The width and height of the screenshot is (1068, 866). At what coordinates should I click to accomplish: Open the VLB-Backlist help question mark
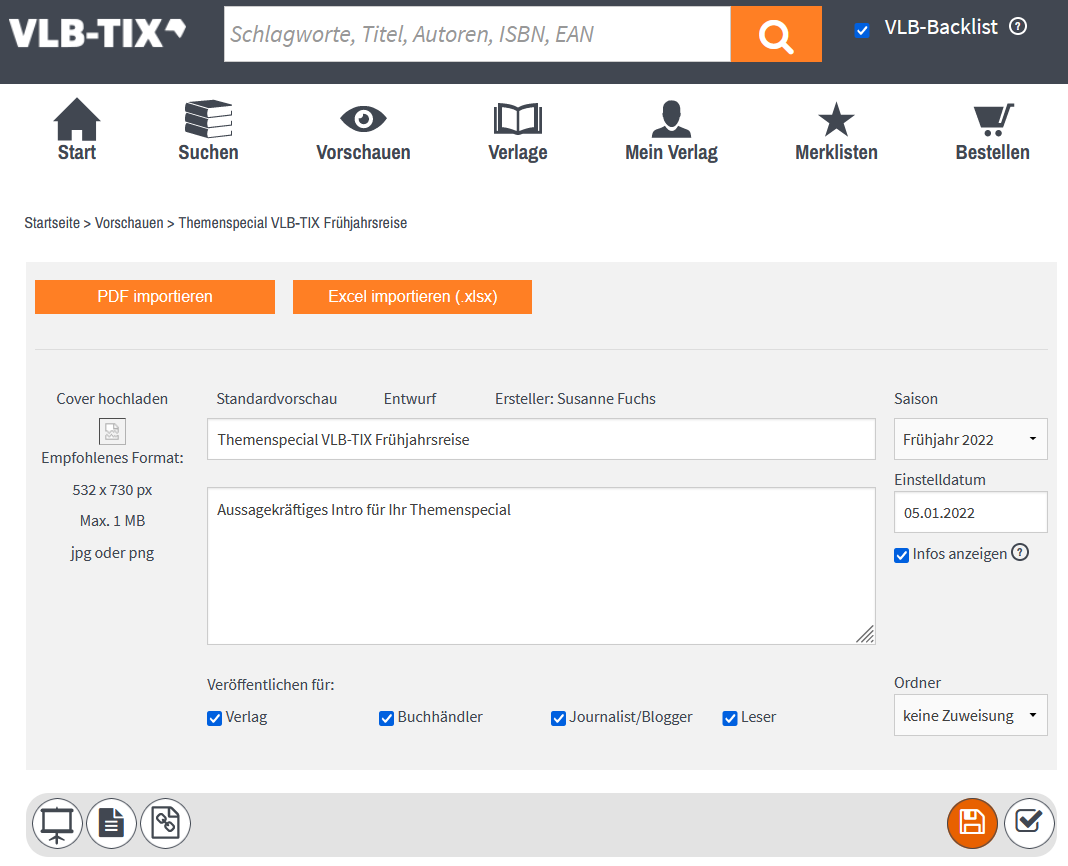click(x=1018, y=27)
